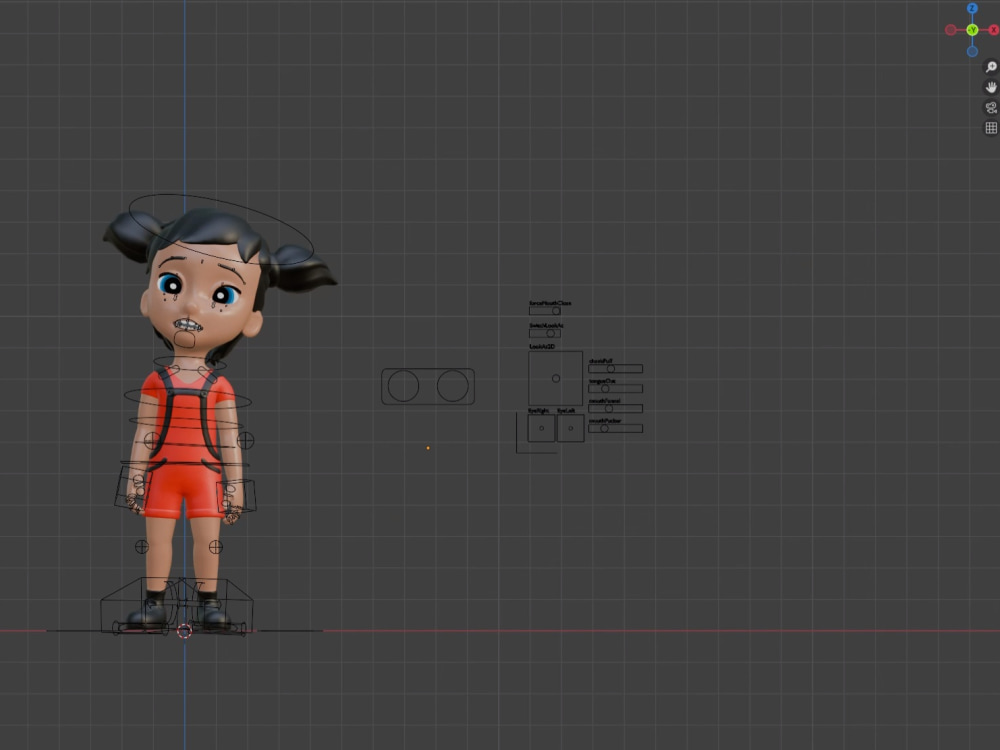Select the tongueOut slider knob

(605, 388)
